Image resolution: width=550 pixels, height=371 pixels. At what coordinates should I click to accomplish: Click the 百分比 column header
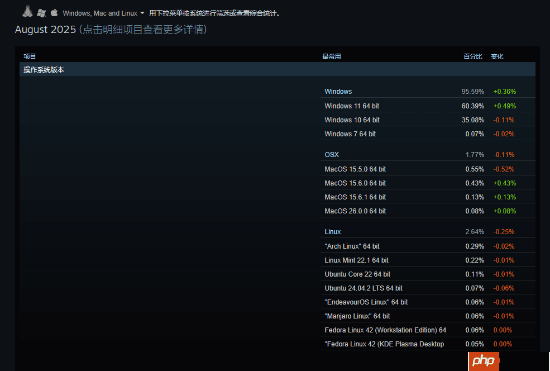click(x=472, y=56)
